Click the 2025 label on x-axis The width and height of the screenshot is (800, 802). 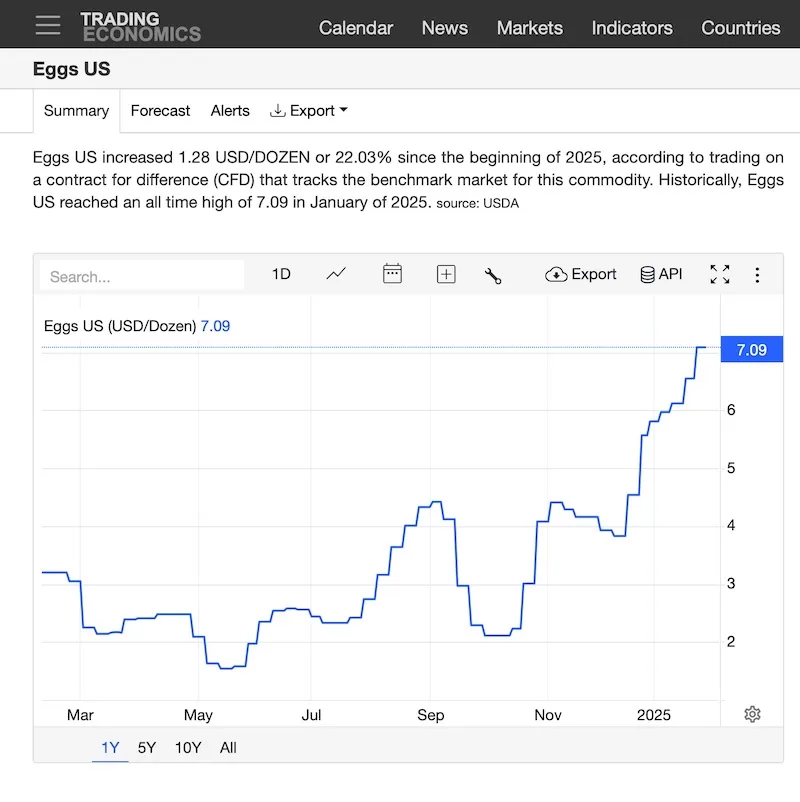(x=653, y=715)
